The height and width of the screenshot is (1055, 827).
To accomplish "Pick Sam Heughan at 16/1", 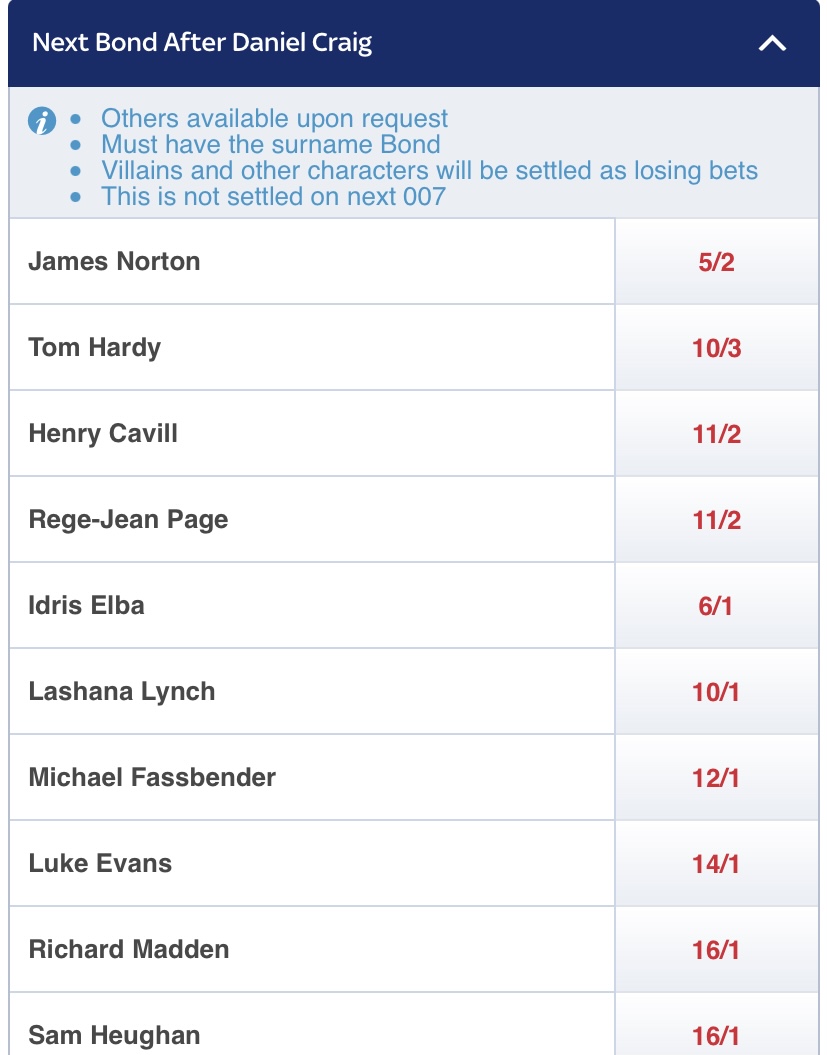I will tap(717, 1025).
